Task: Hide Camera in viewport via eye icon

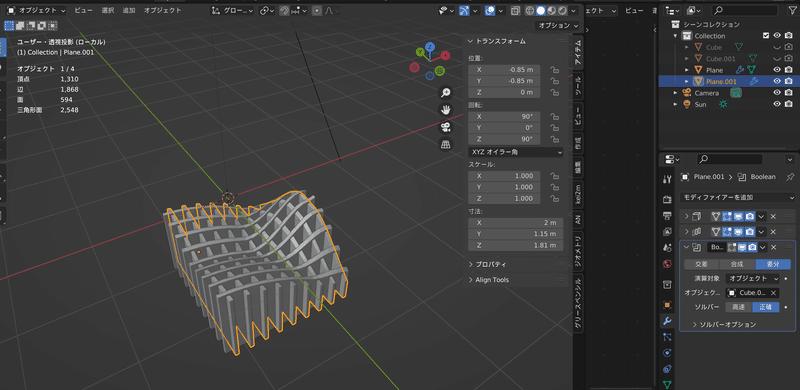Action: click(x=777, y=92)
